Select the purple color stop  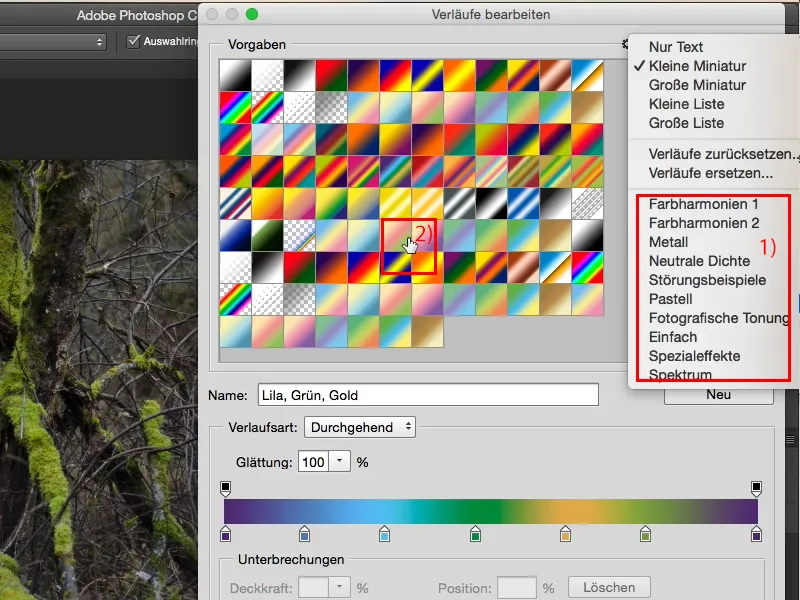pyautogui.click(x=225, y=534)
